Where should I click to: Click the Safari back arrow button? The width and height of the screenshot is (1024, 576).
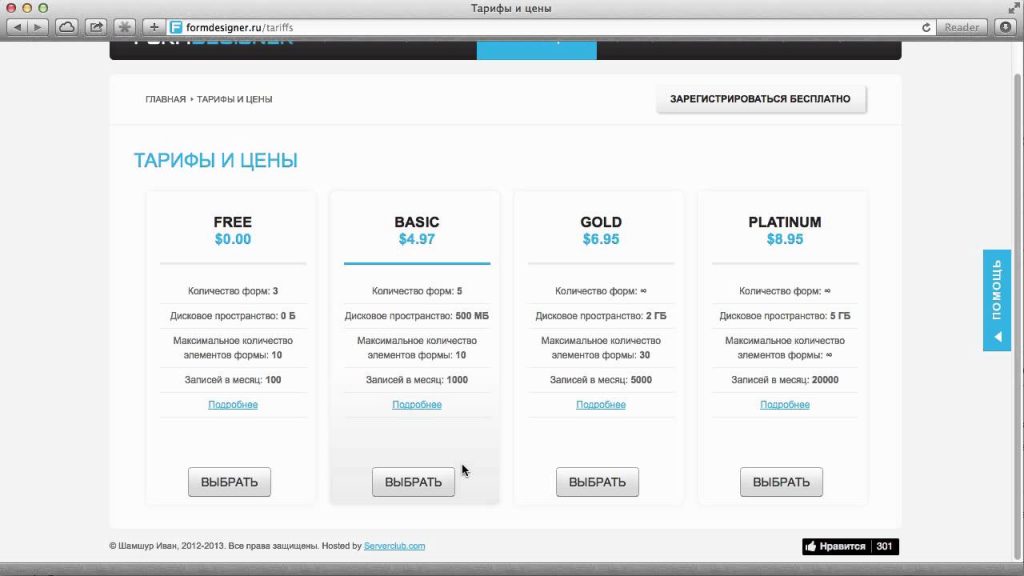coord(18,27)
